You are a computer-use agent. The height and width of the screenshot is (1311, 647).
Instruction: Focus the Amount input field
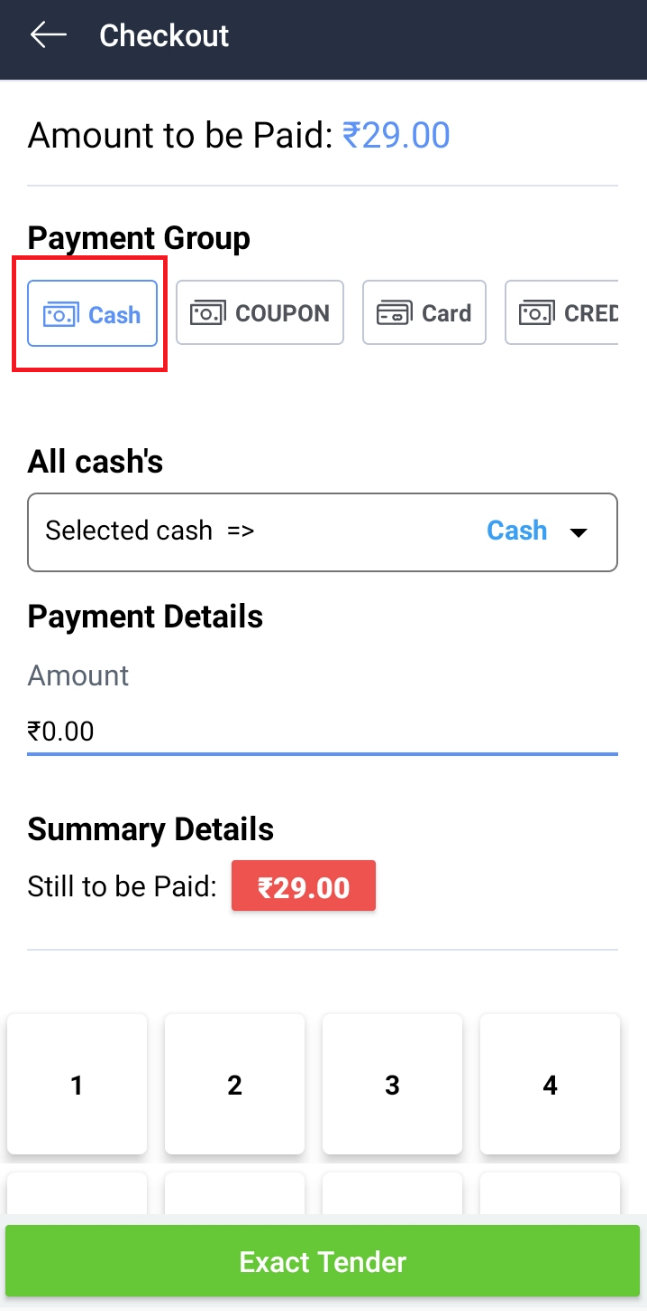pyautogui.click(x=322, y=732)
